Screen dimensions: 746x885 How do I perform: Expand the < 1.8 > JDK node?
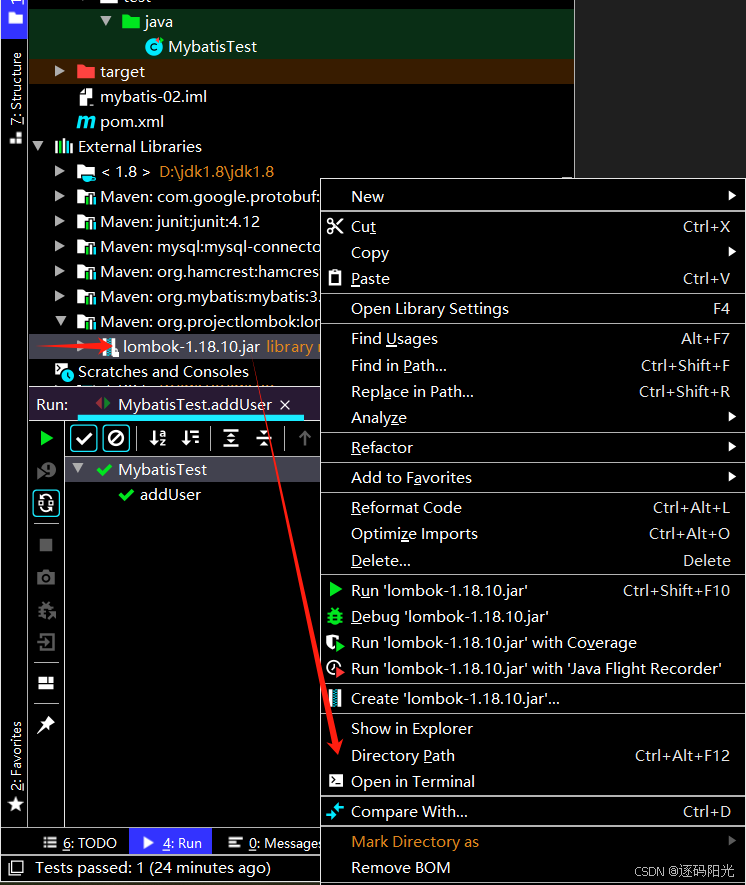pyautogui.click(x=59, y=171)
